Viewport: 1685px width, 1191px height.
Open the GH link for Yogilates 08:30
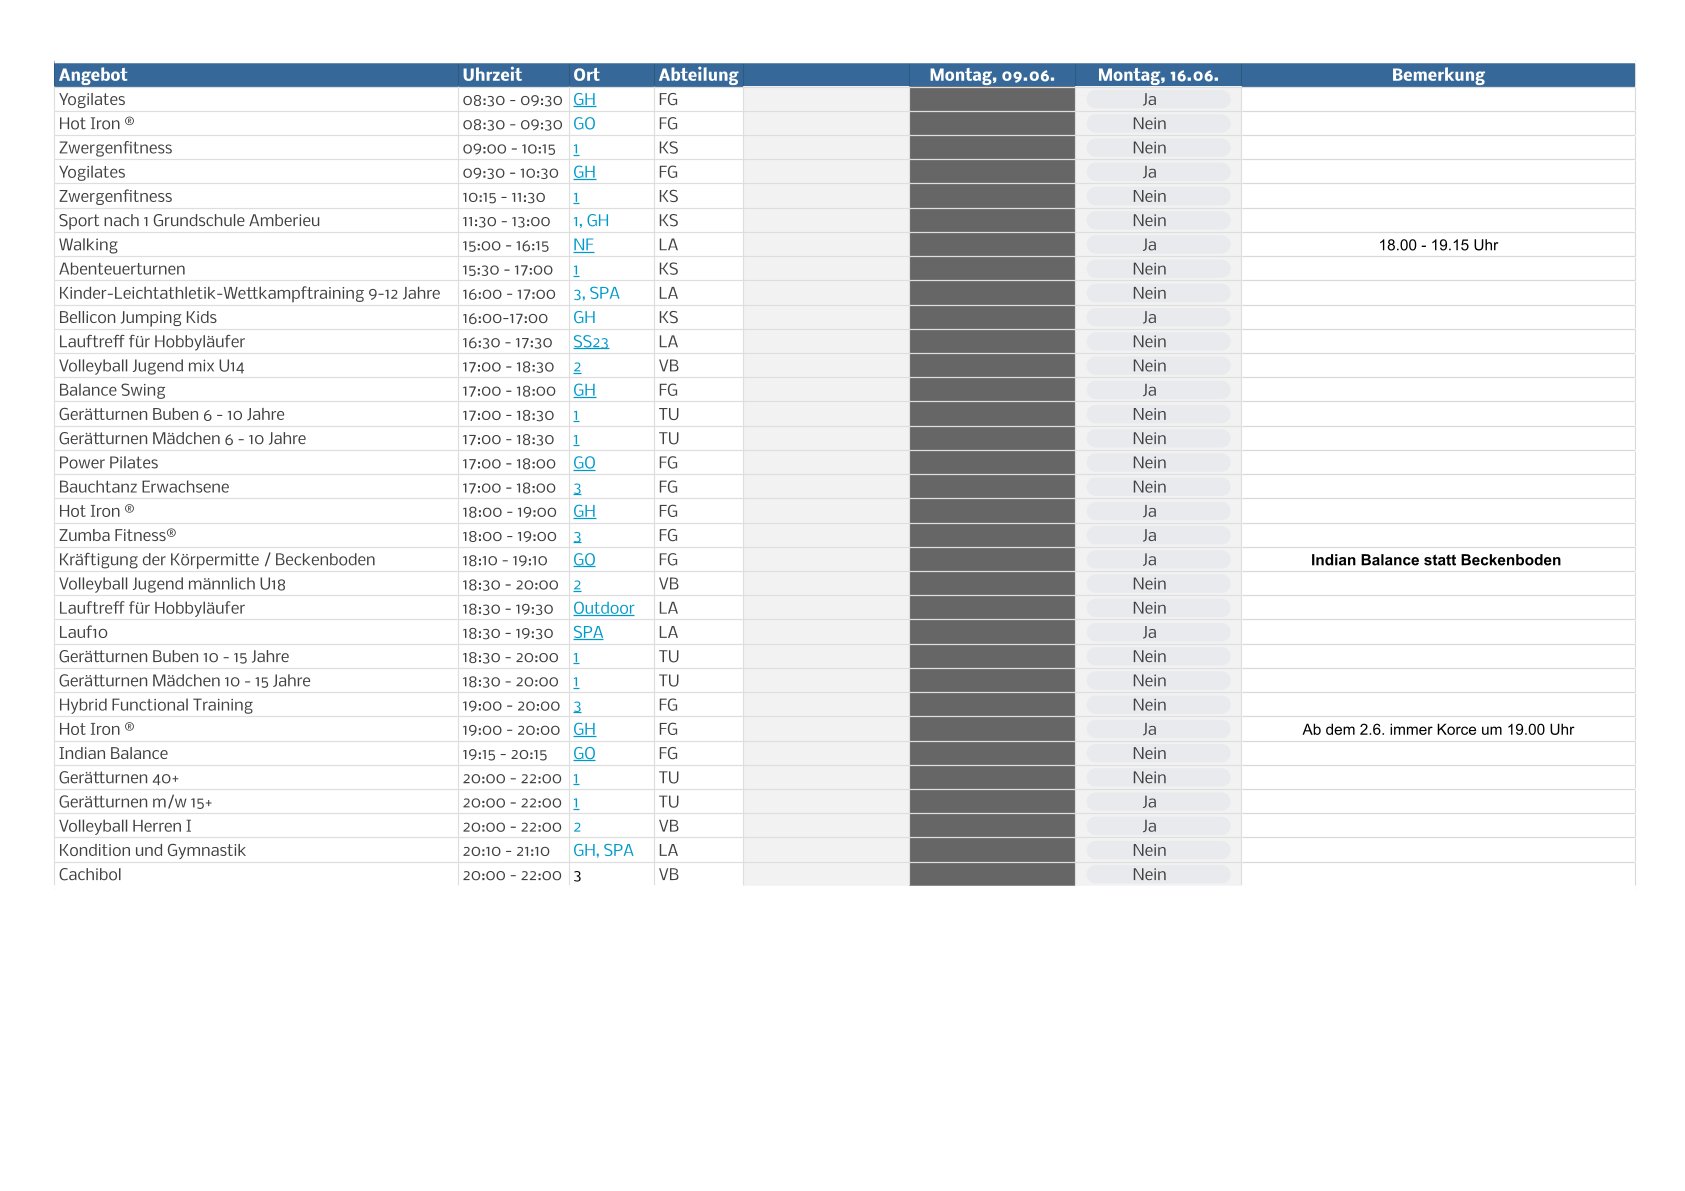pos(584,99)
